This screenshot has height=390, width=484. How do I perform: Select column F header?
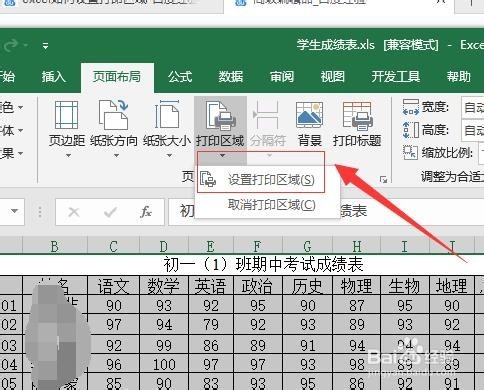pyautogui.click(x=257, y=247)
